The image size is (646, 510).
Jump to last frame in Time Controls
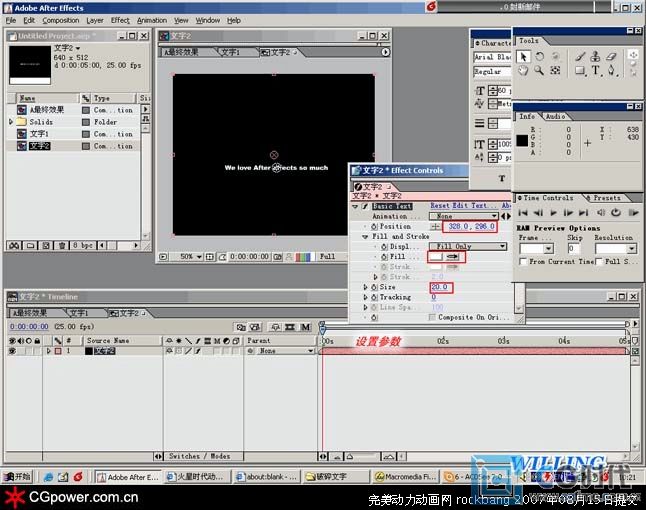(x=583, y=213)
